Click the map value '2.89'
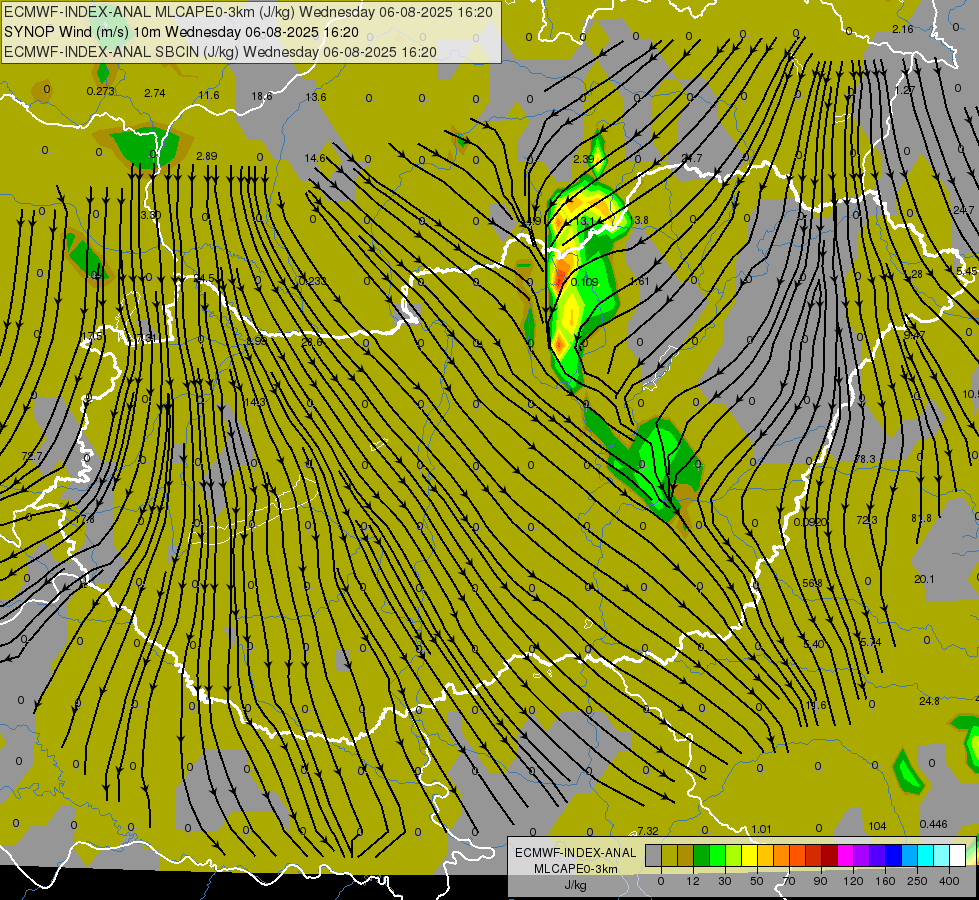 pyautogui.click(x=207, y=156)
